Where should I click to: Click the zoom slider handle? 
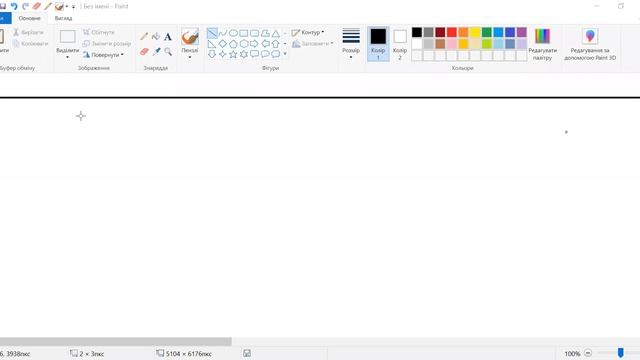pos(620,353)
